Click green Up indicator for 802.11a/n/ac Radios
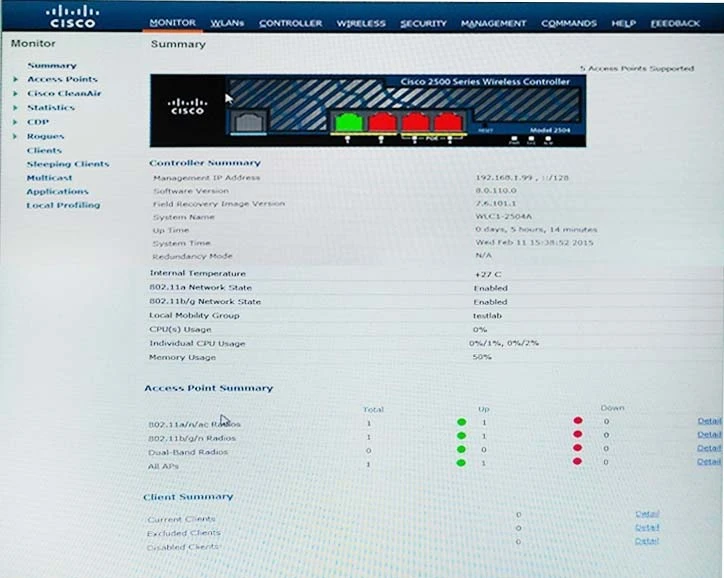This screenshot has height=578, width=724. [461, 422]
